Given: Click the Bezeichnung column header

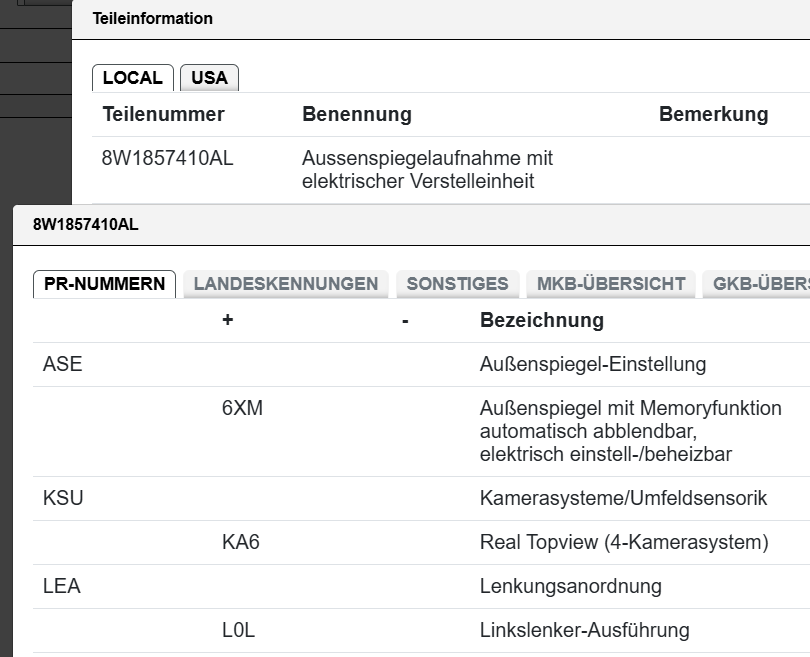Looking at the screenshot, I should (x=541, y=320).
